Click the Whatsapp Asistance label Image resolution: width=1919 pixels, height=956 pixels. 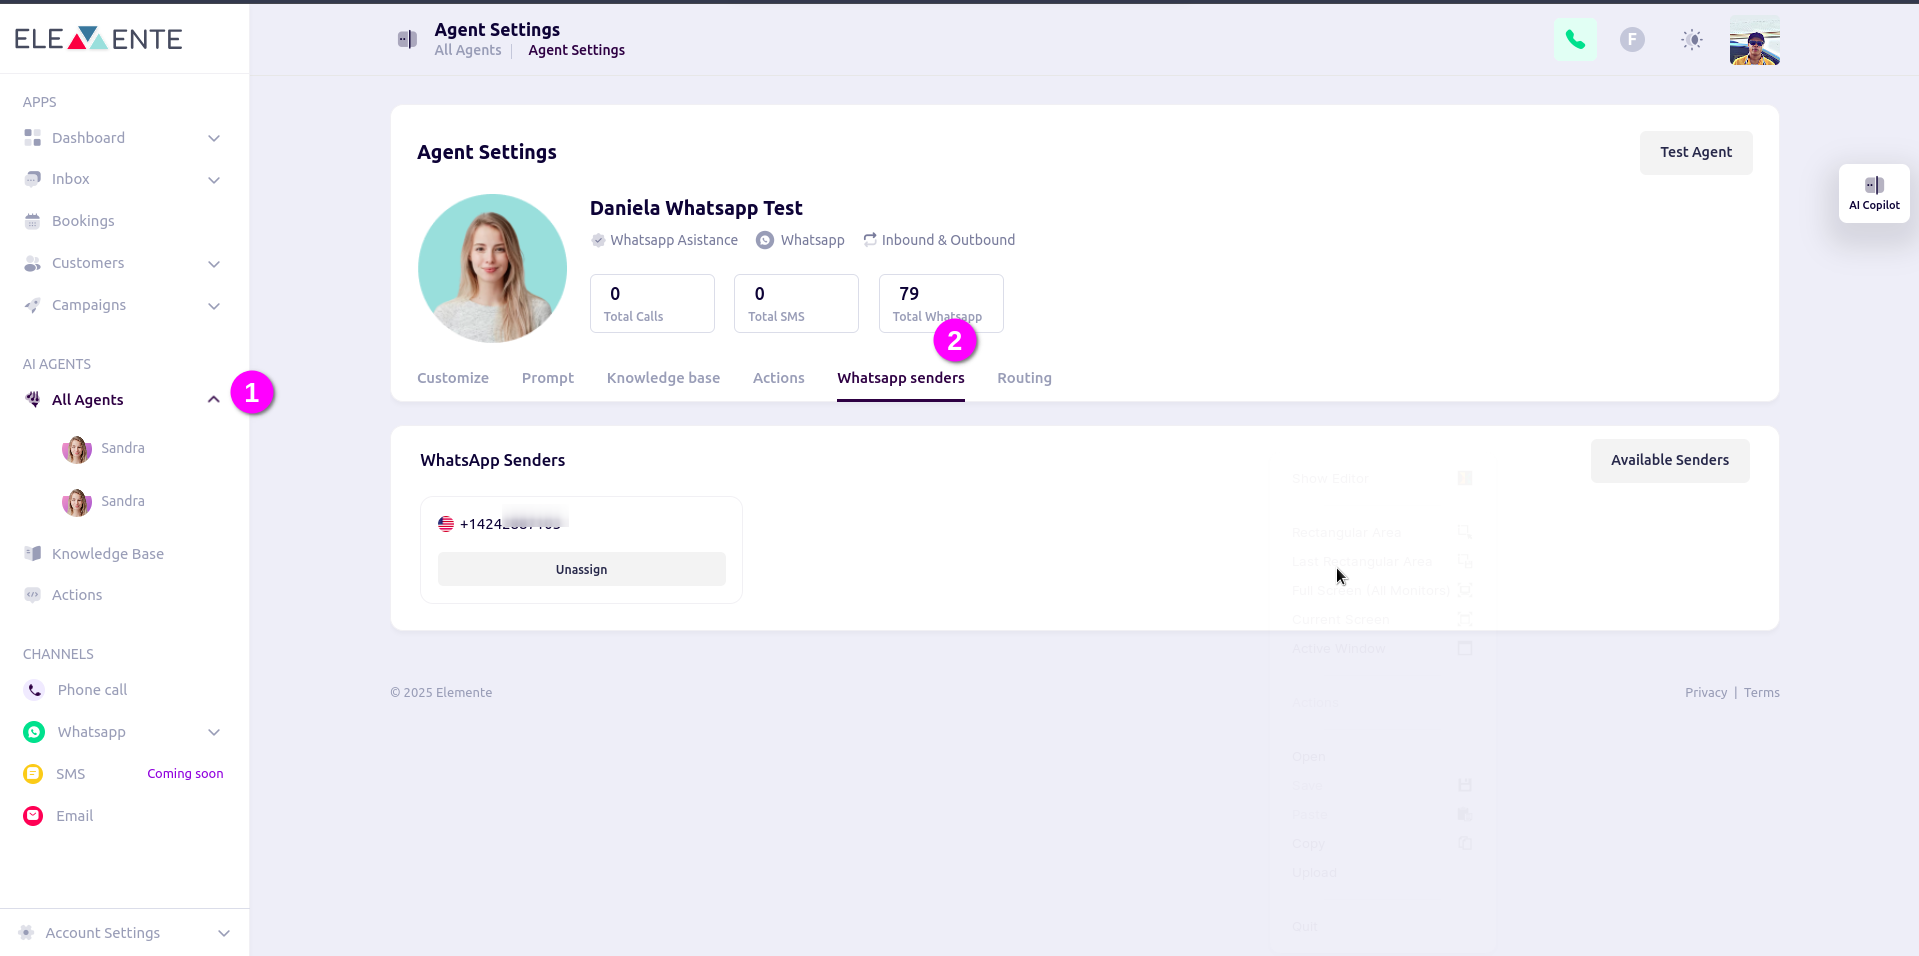pyautogui.click(x=674, y=240)
